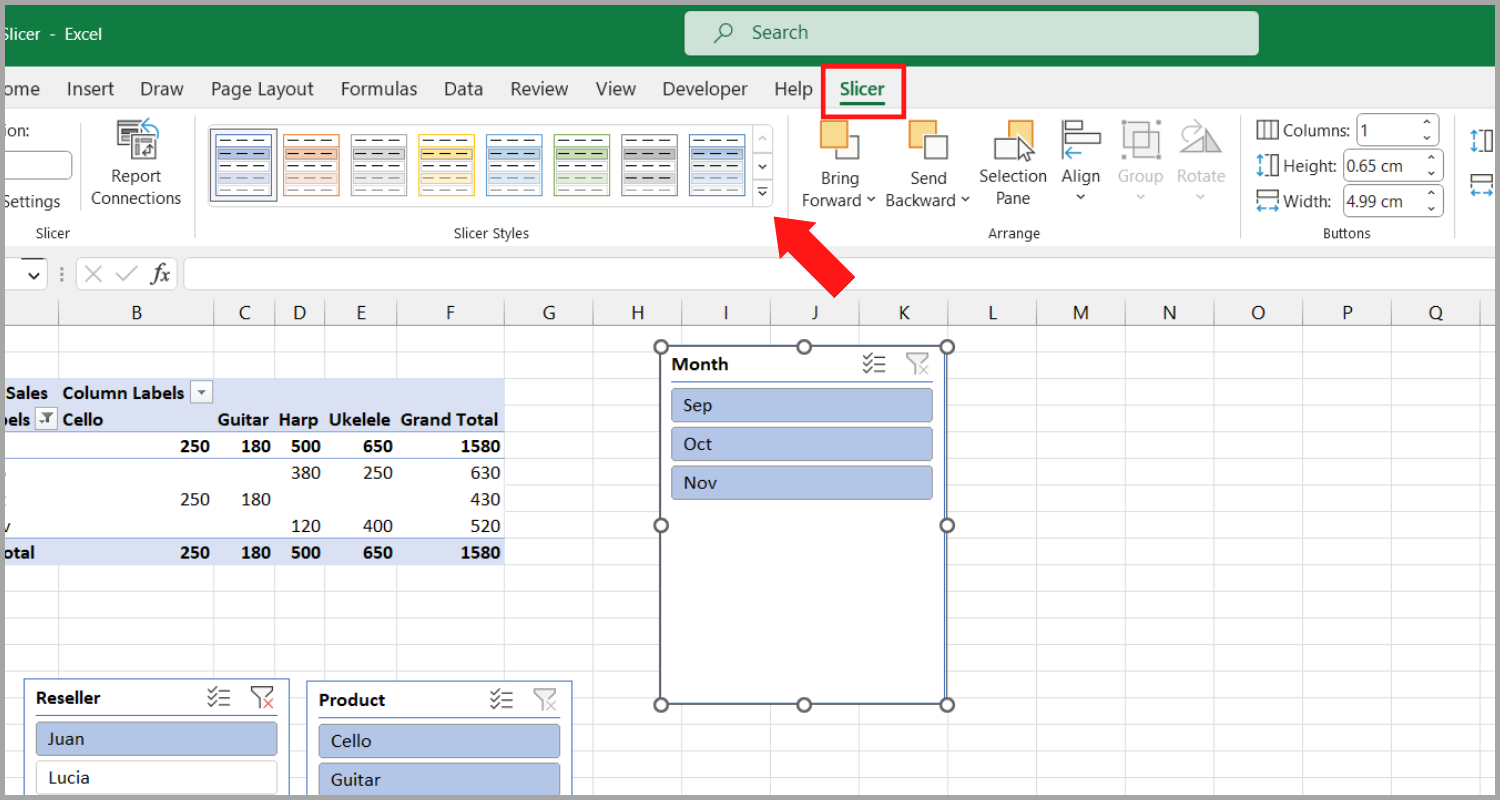Clear the filter on the Product slicer
The height and width of the screenshot is (800, 1500).
click(x=545, y=700)
